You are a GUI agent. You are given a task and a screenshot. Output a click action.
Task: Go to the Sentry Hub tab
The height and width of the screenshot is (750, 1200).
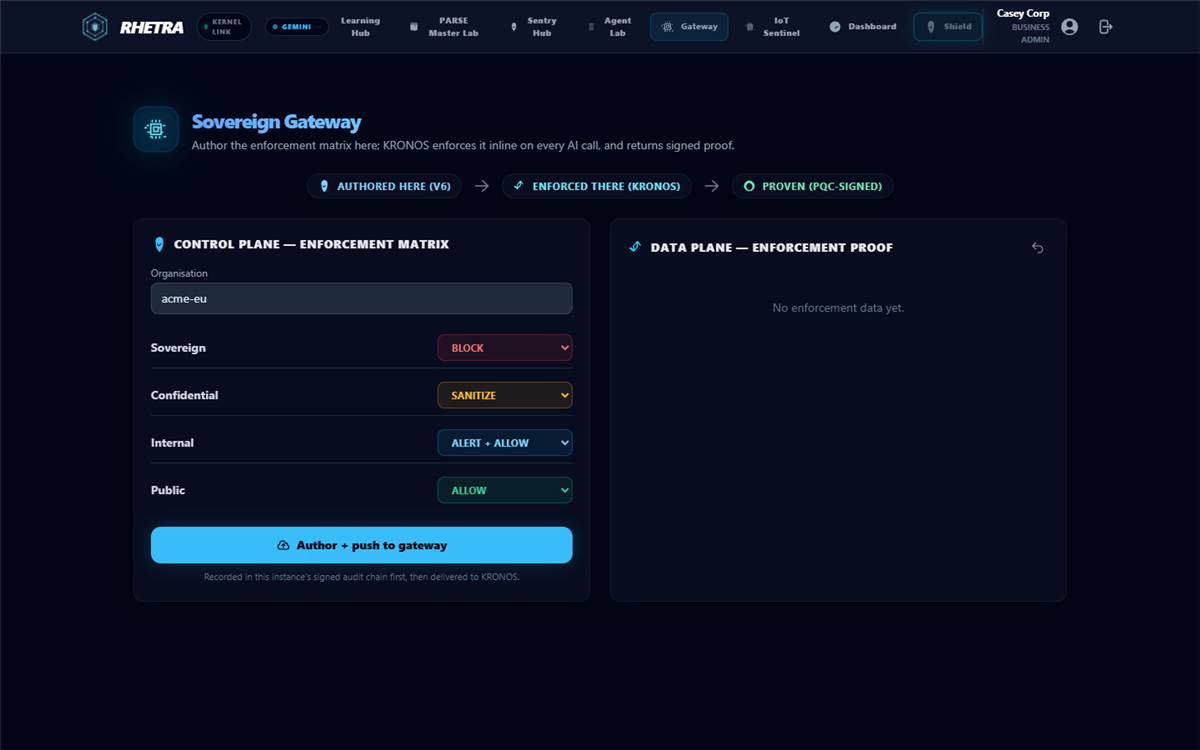tap(533, 27)
